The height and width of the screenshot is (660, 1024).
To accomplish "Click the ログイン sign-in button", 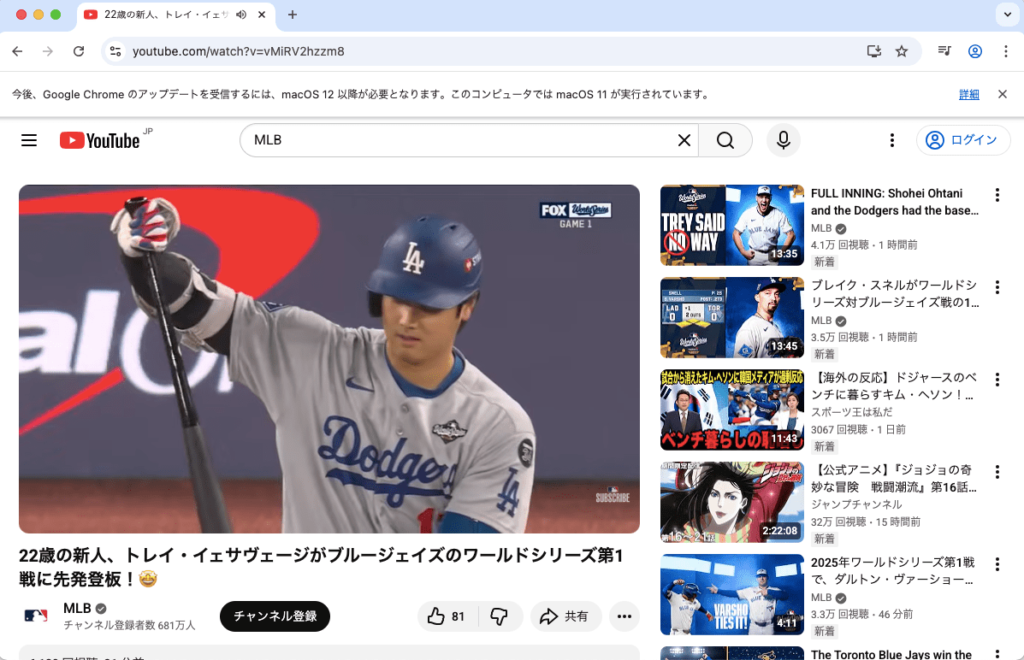I will [x=963, y=140].
